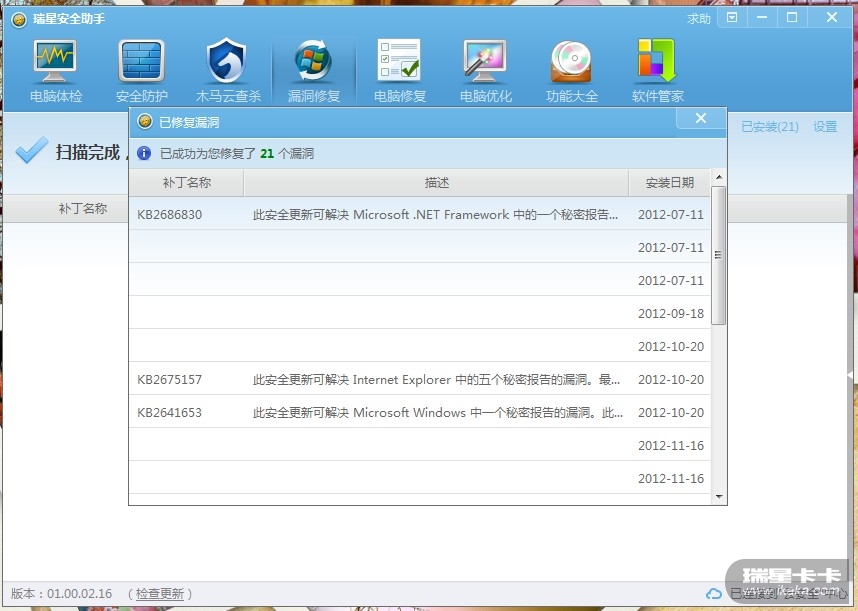Open 电脑优化 optimization tool

pyautogui.click(x=485, y=71)
